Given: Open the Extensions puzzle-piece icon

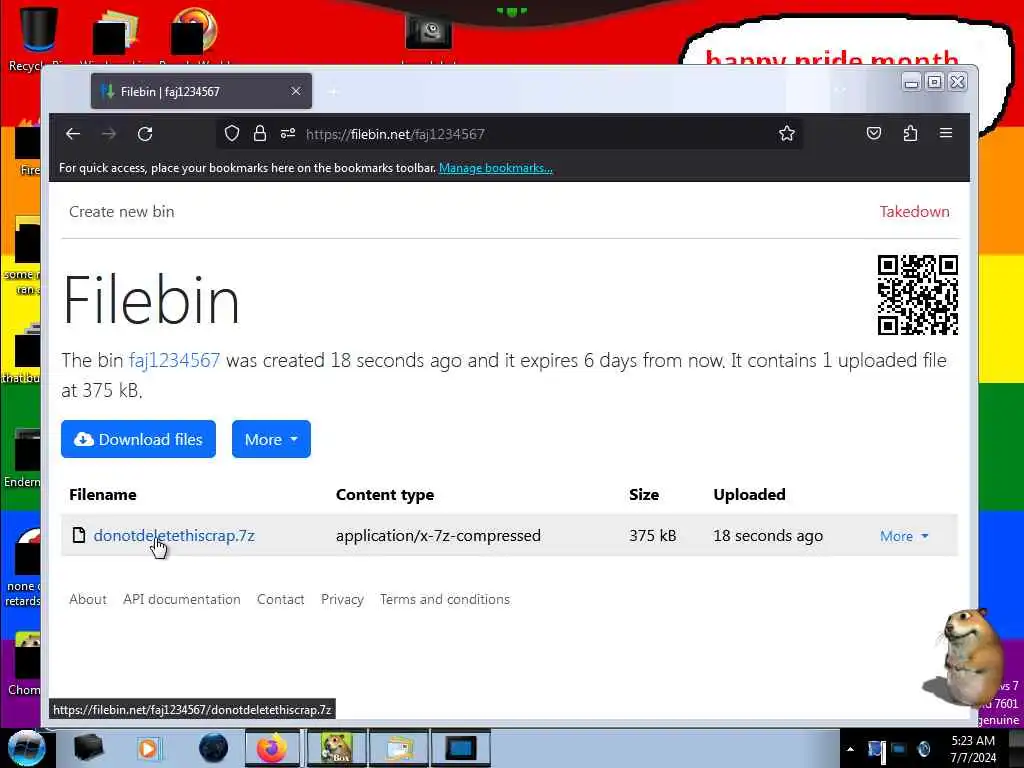Looking at the screenshot, I should (x=910, y=134).
